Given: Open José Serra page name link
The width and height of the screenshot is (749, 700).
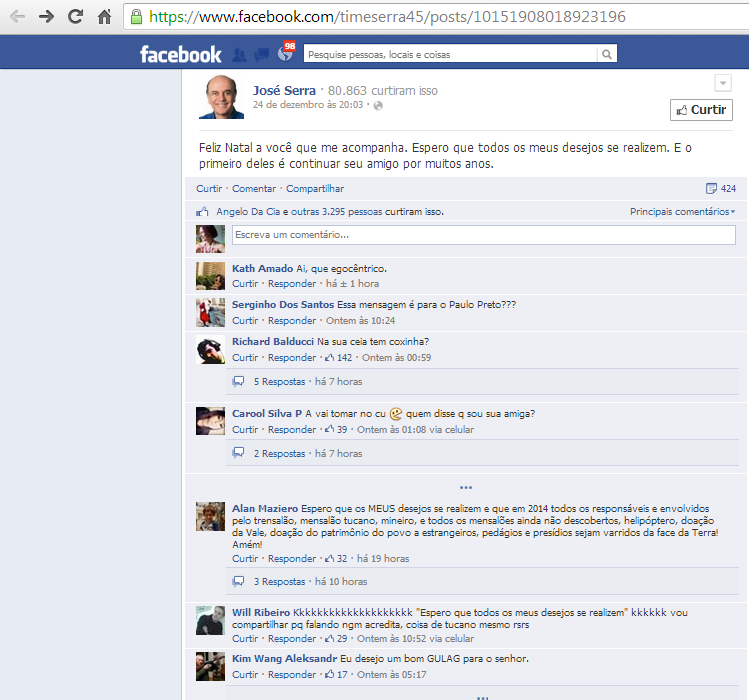Looking at the screenshot, I should click(284, 90).
